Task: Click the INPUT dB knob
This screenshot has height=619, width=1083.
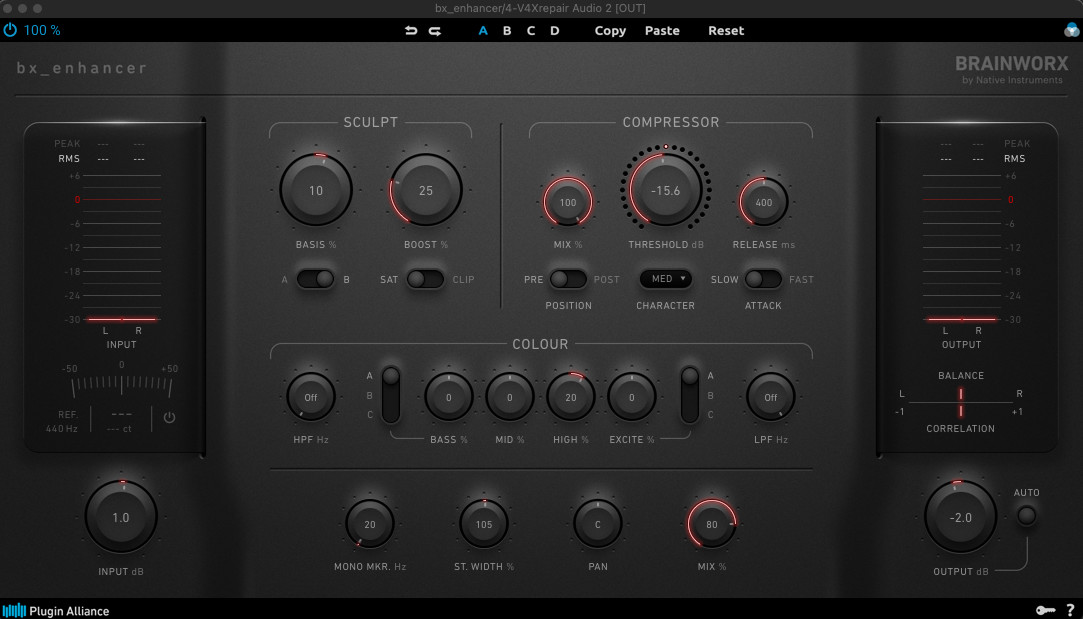Action: [x=121, y=517]
